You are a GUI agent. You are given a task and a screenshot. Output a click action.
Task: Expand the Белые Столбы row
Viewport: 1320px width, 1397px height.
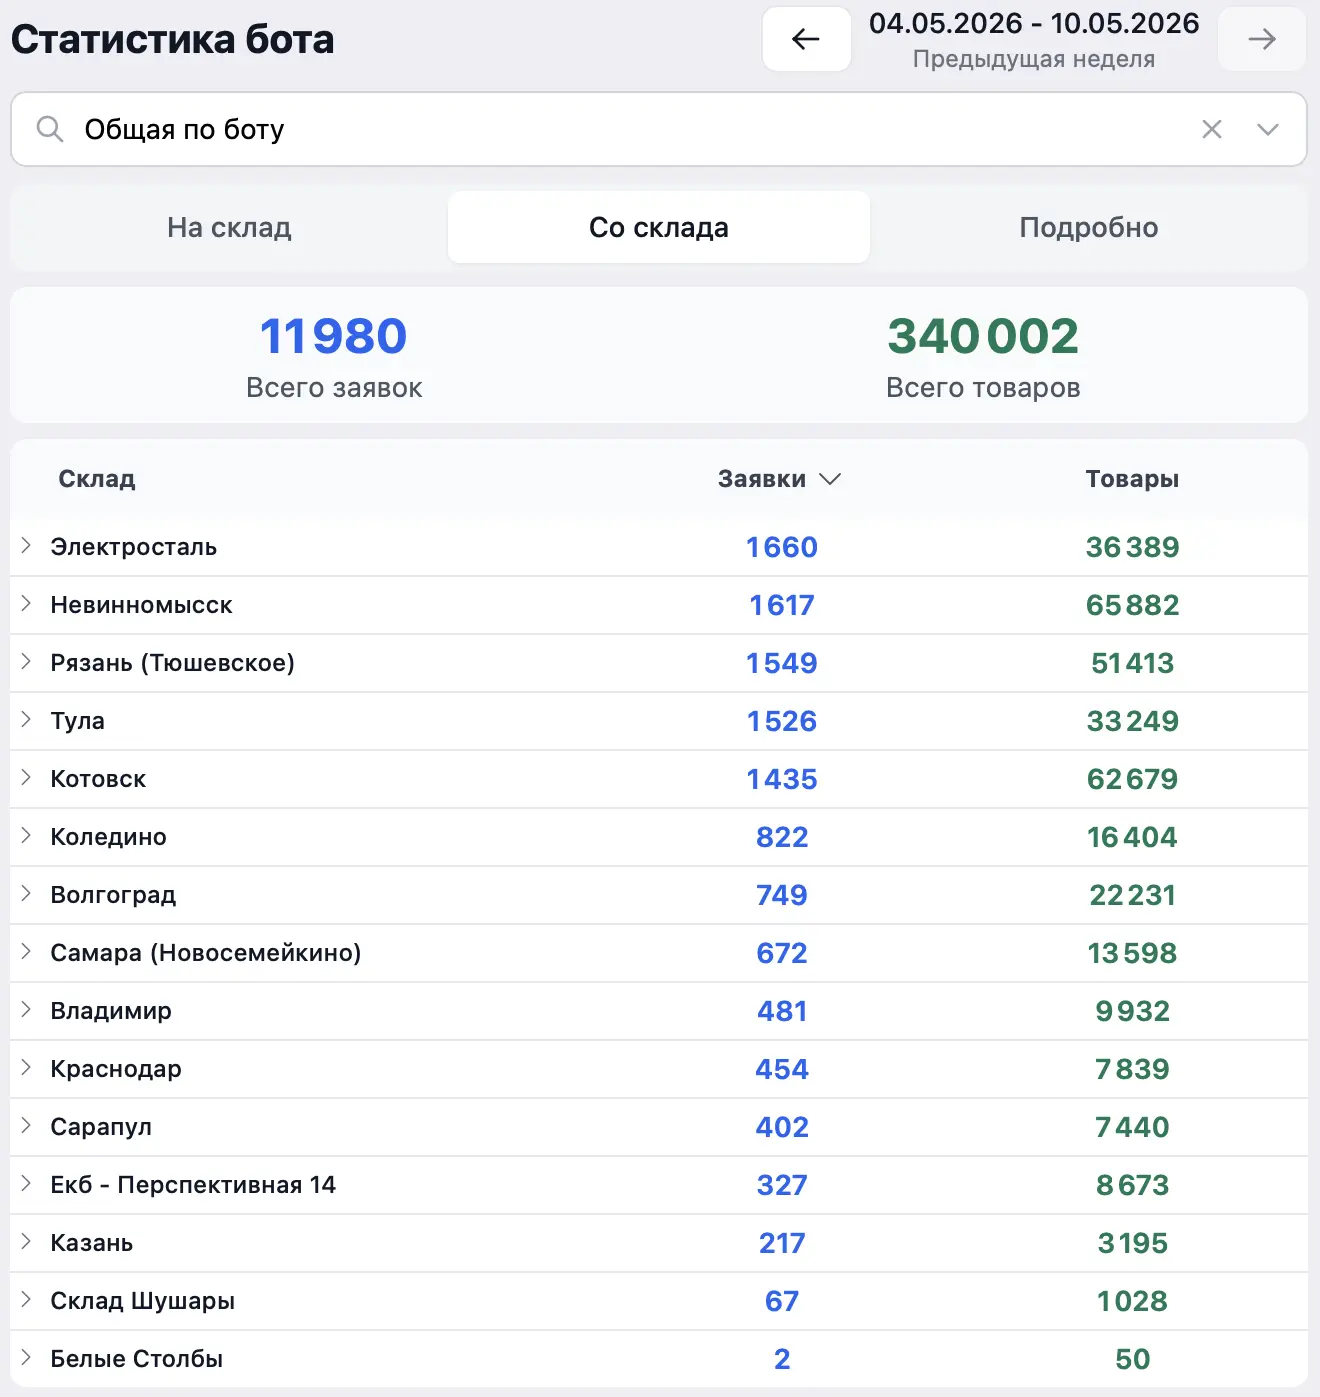click(27, 1358)
